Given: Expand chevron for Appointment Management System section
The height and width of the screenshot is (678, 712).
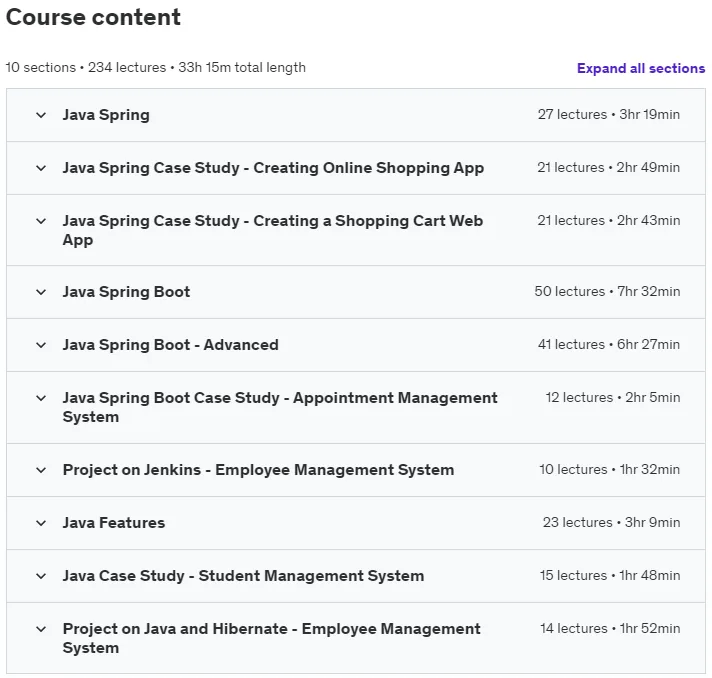Looking at the screenshot, I should click(41, 398).
